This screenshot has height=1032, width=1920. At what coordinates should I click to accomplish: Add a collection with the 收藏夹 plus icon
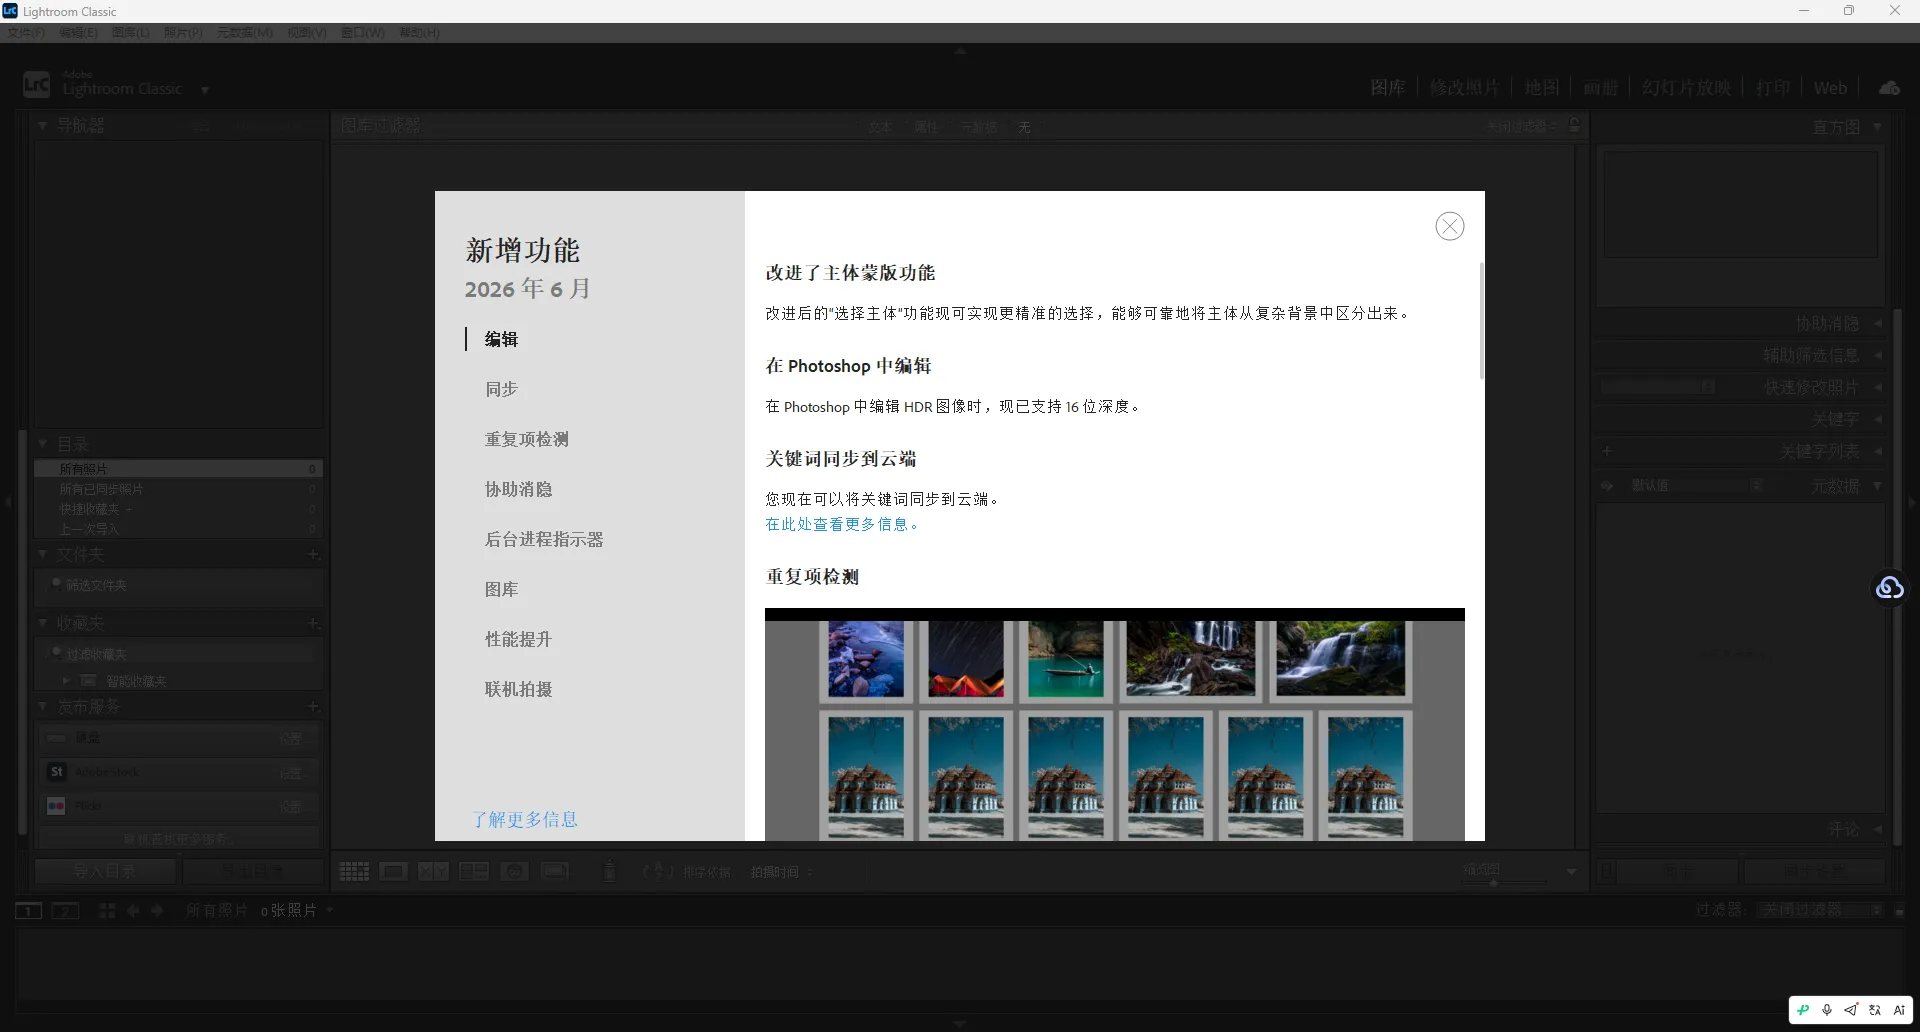point(313,623)
